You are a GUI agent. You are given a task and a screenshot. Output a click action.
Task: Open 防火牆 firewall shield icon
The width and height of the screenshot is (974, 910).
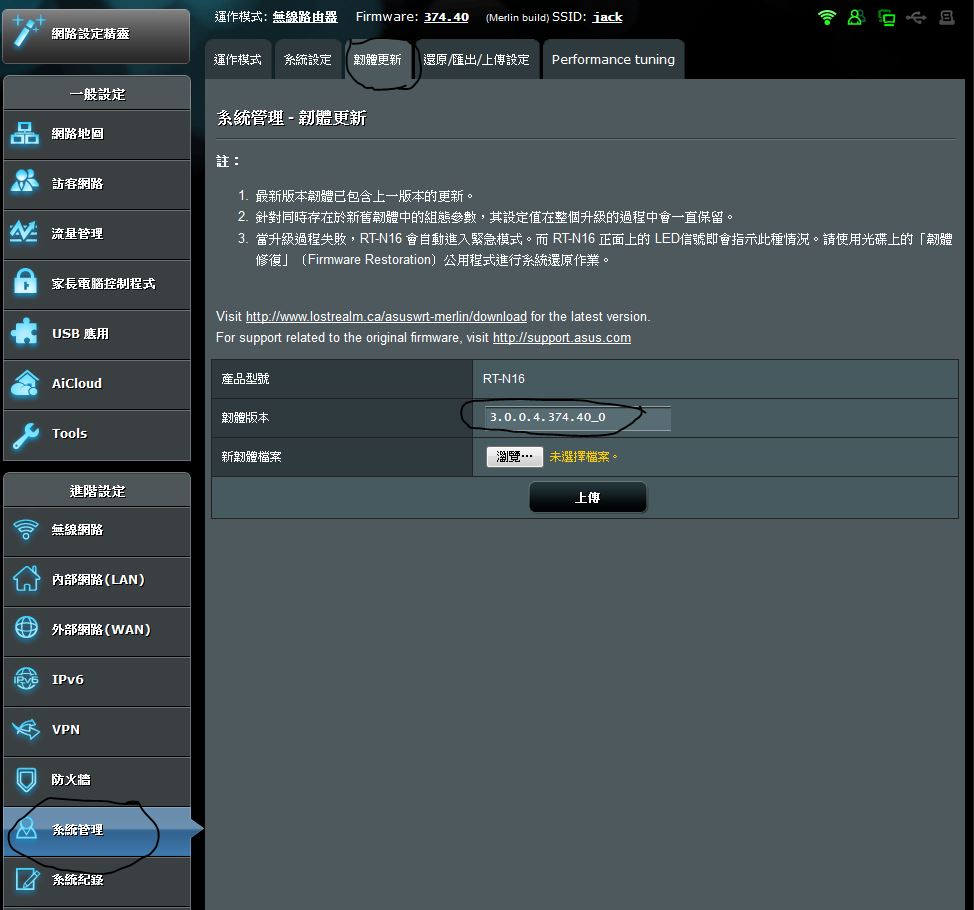(25, 780)
